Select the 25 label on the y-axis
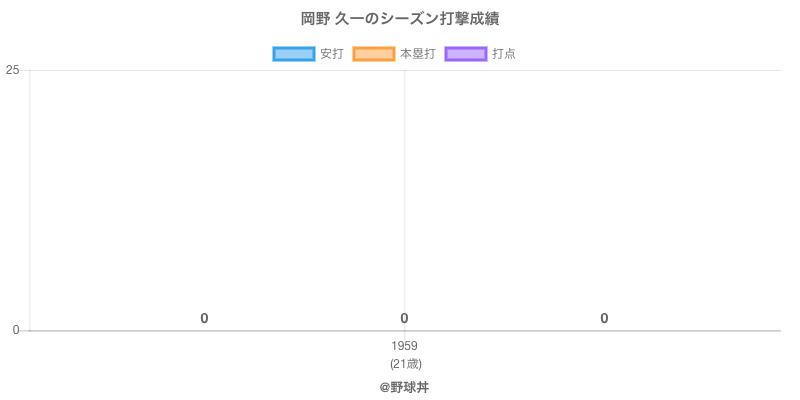 (13, 70)
